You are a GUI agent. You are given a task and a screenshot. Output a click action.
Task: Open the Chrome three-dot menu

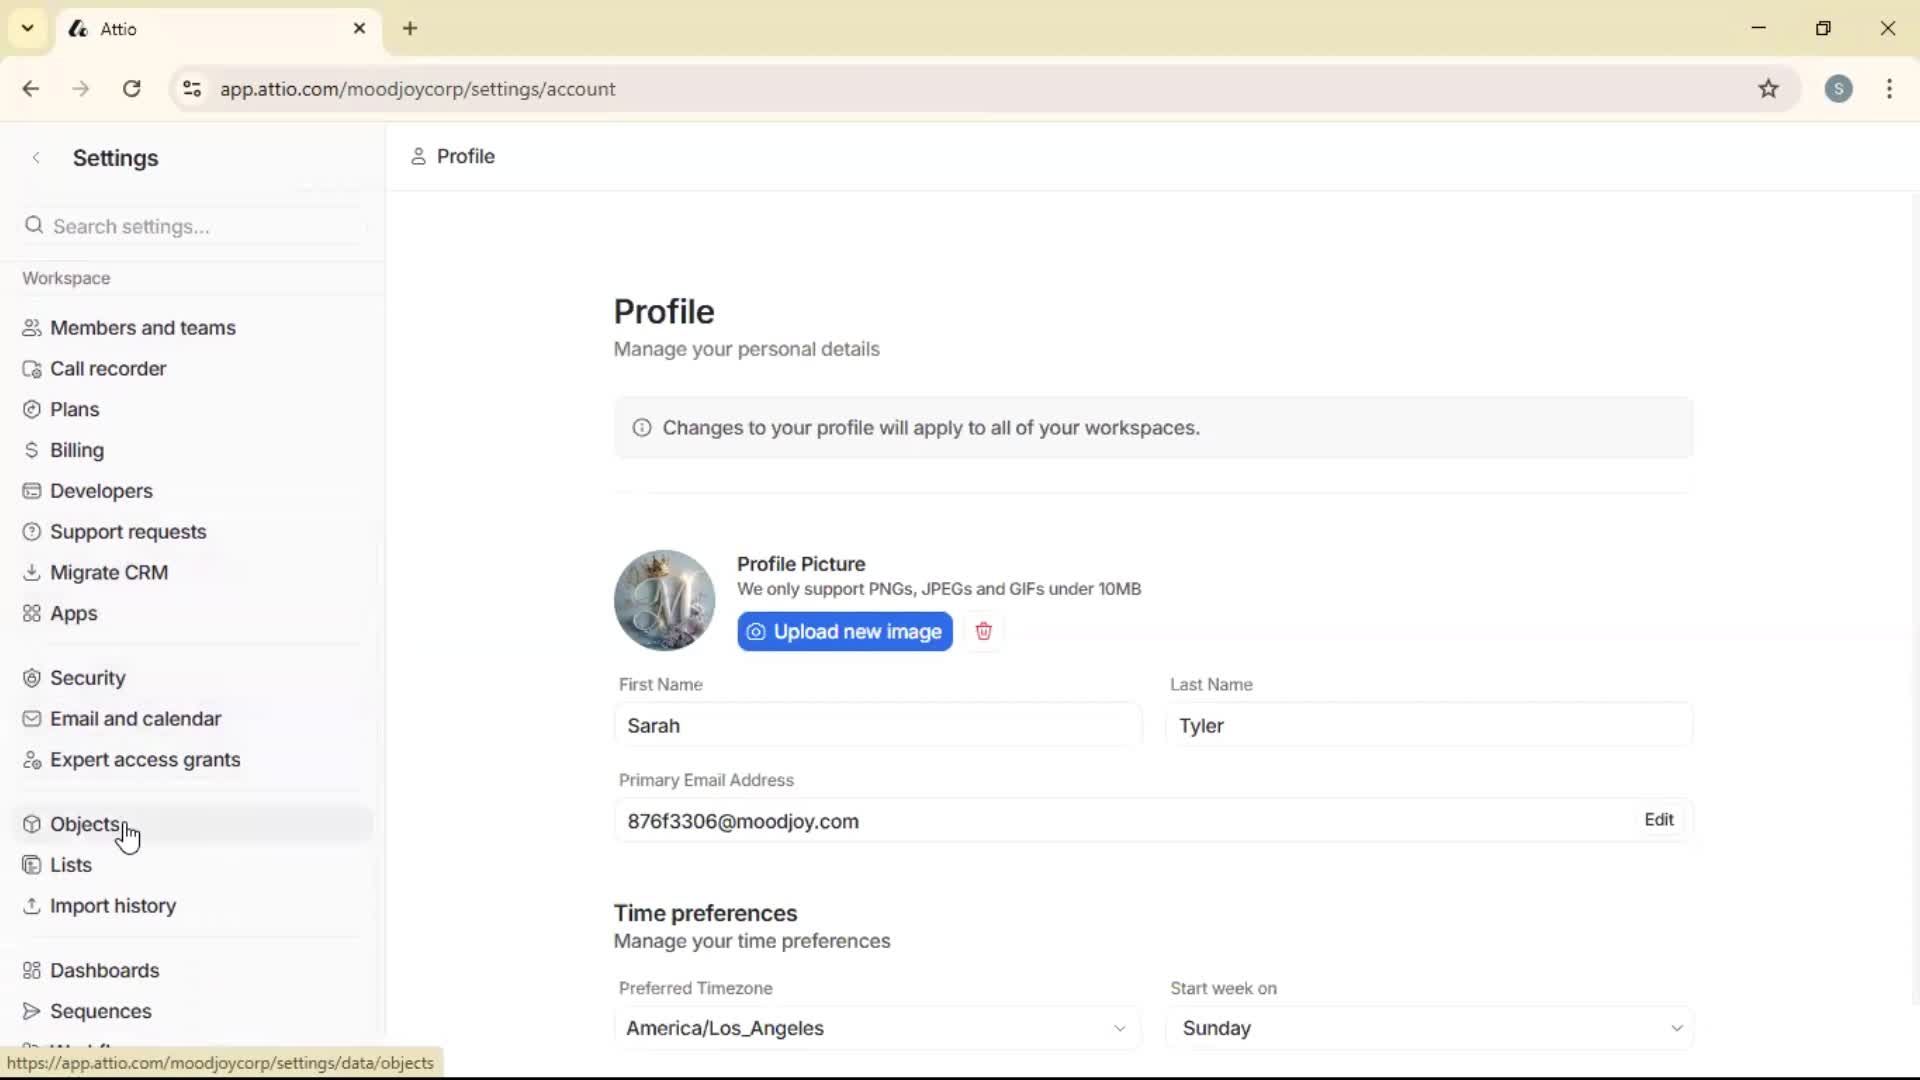click(x=1889, y=89)
